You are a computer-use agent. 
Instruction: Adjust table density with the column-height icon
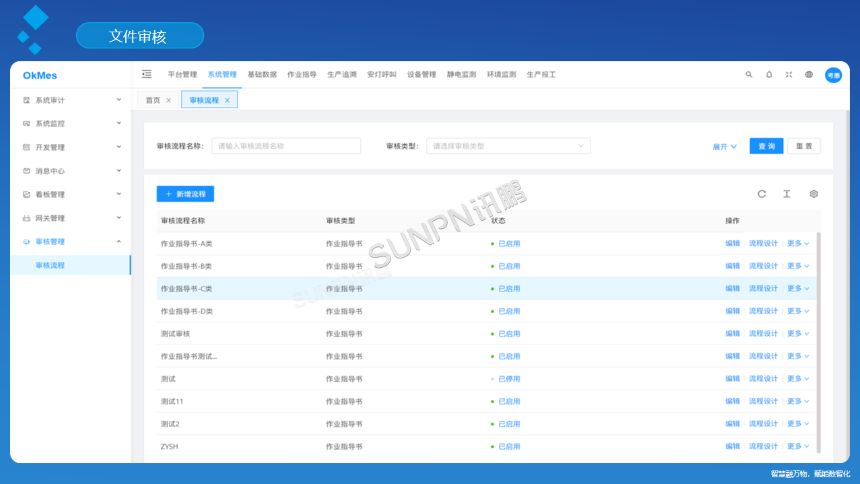point(787,194)
